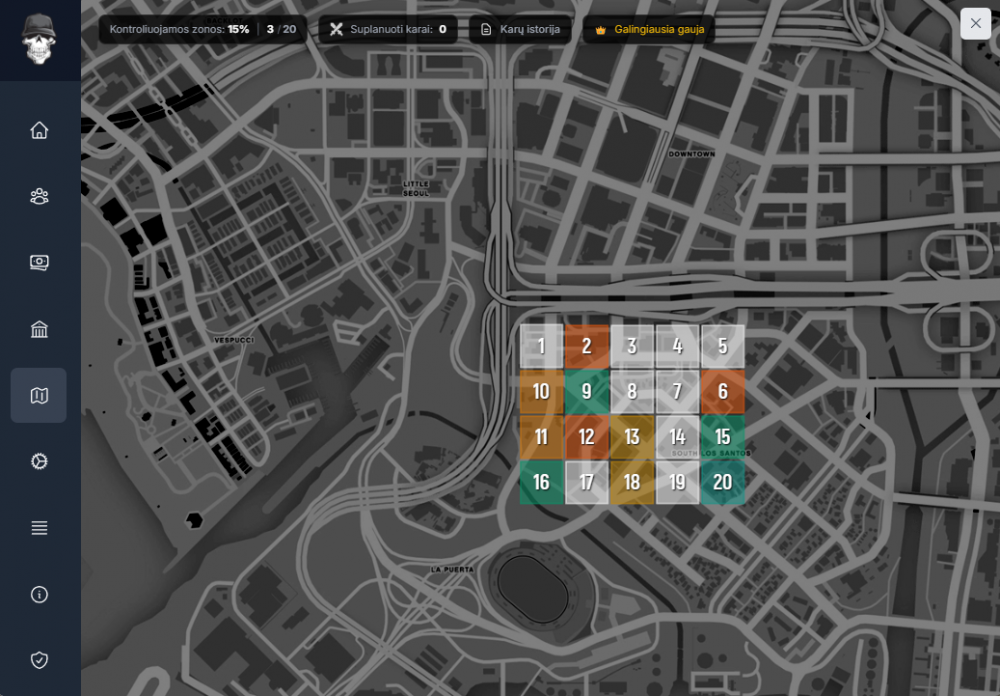Click the Suplanuoti karai counter
The image size is (1000, 696).
(388, 29)
